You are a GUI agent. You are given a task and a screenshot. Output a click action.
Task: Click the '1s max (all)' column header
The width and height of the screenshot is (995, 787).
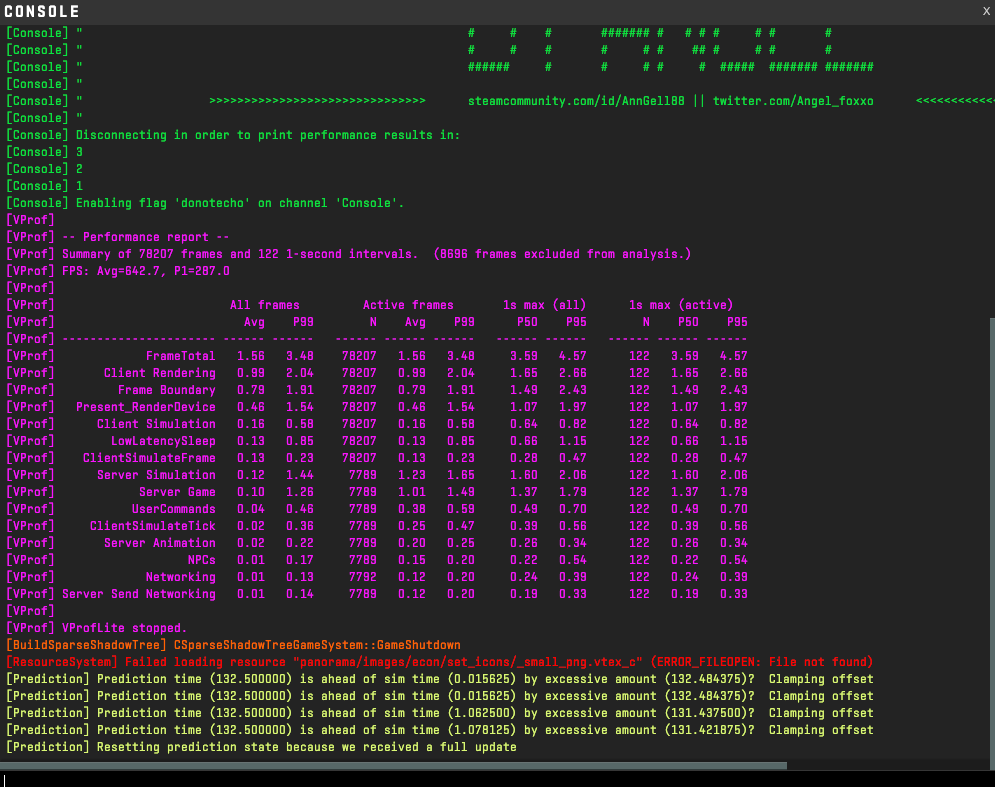point(544,305)
